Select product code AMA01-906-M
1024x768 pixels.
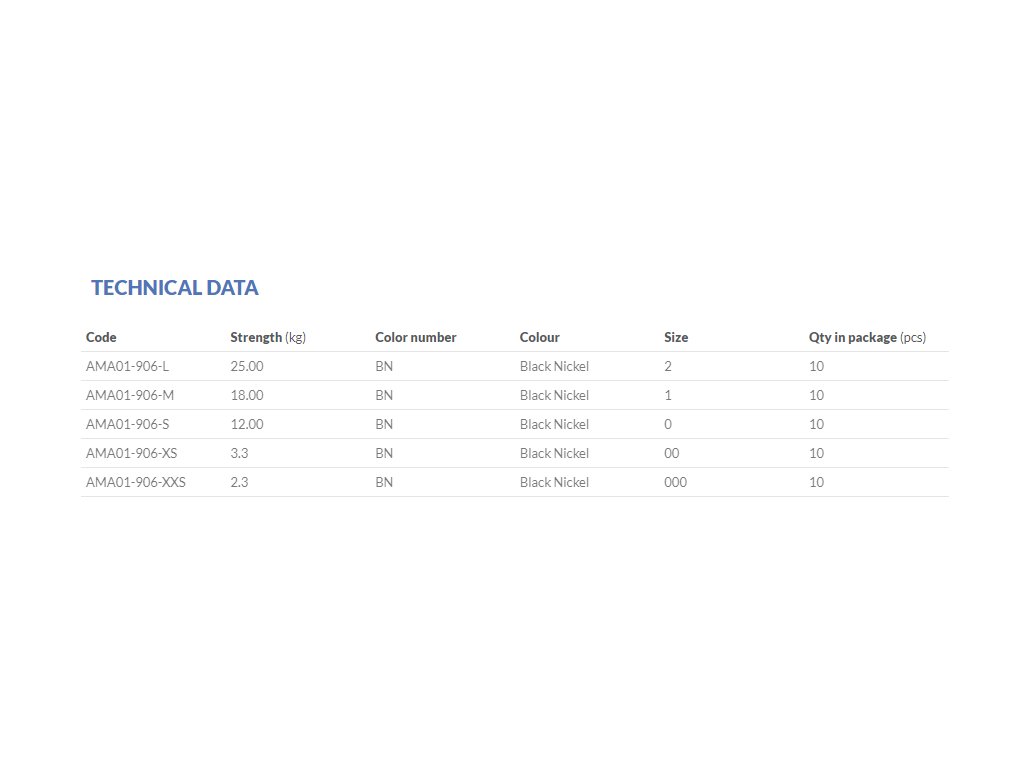point(130,395)
